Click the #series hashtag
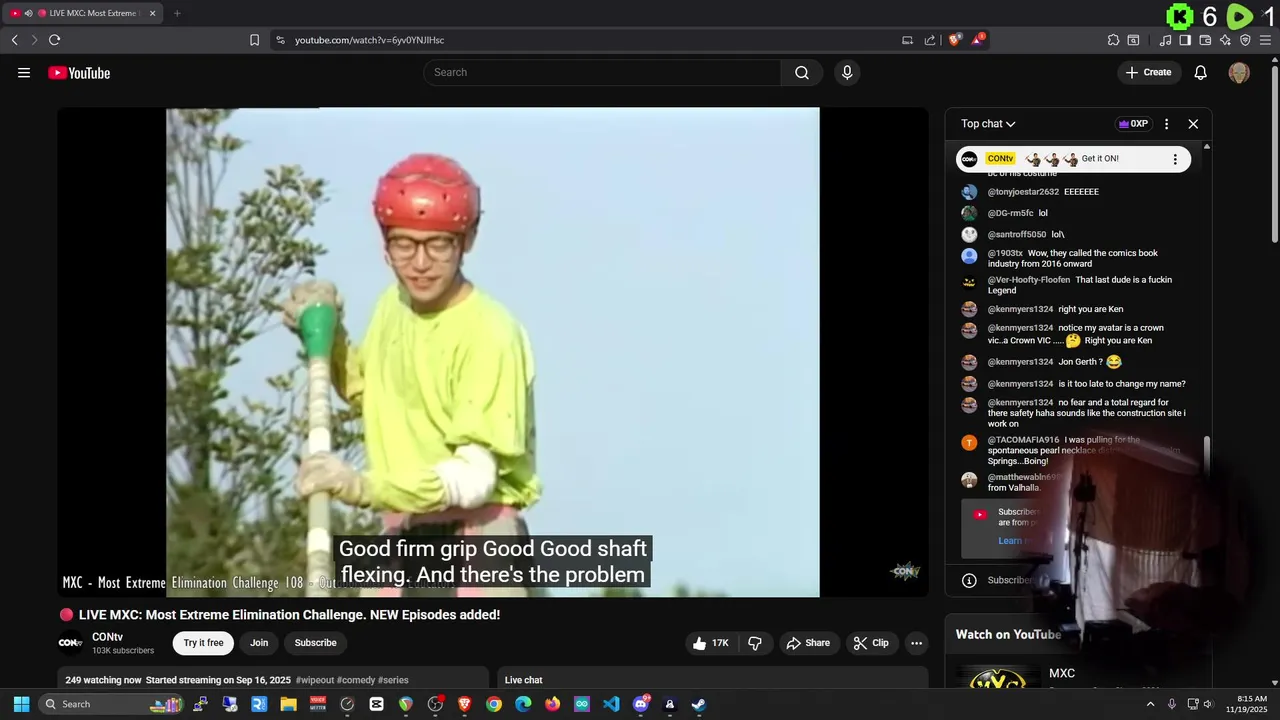 click(393, 680)
